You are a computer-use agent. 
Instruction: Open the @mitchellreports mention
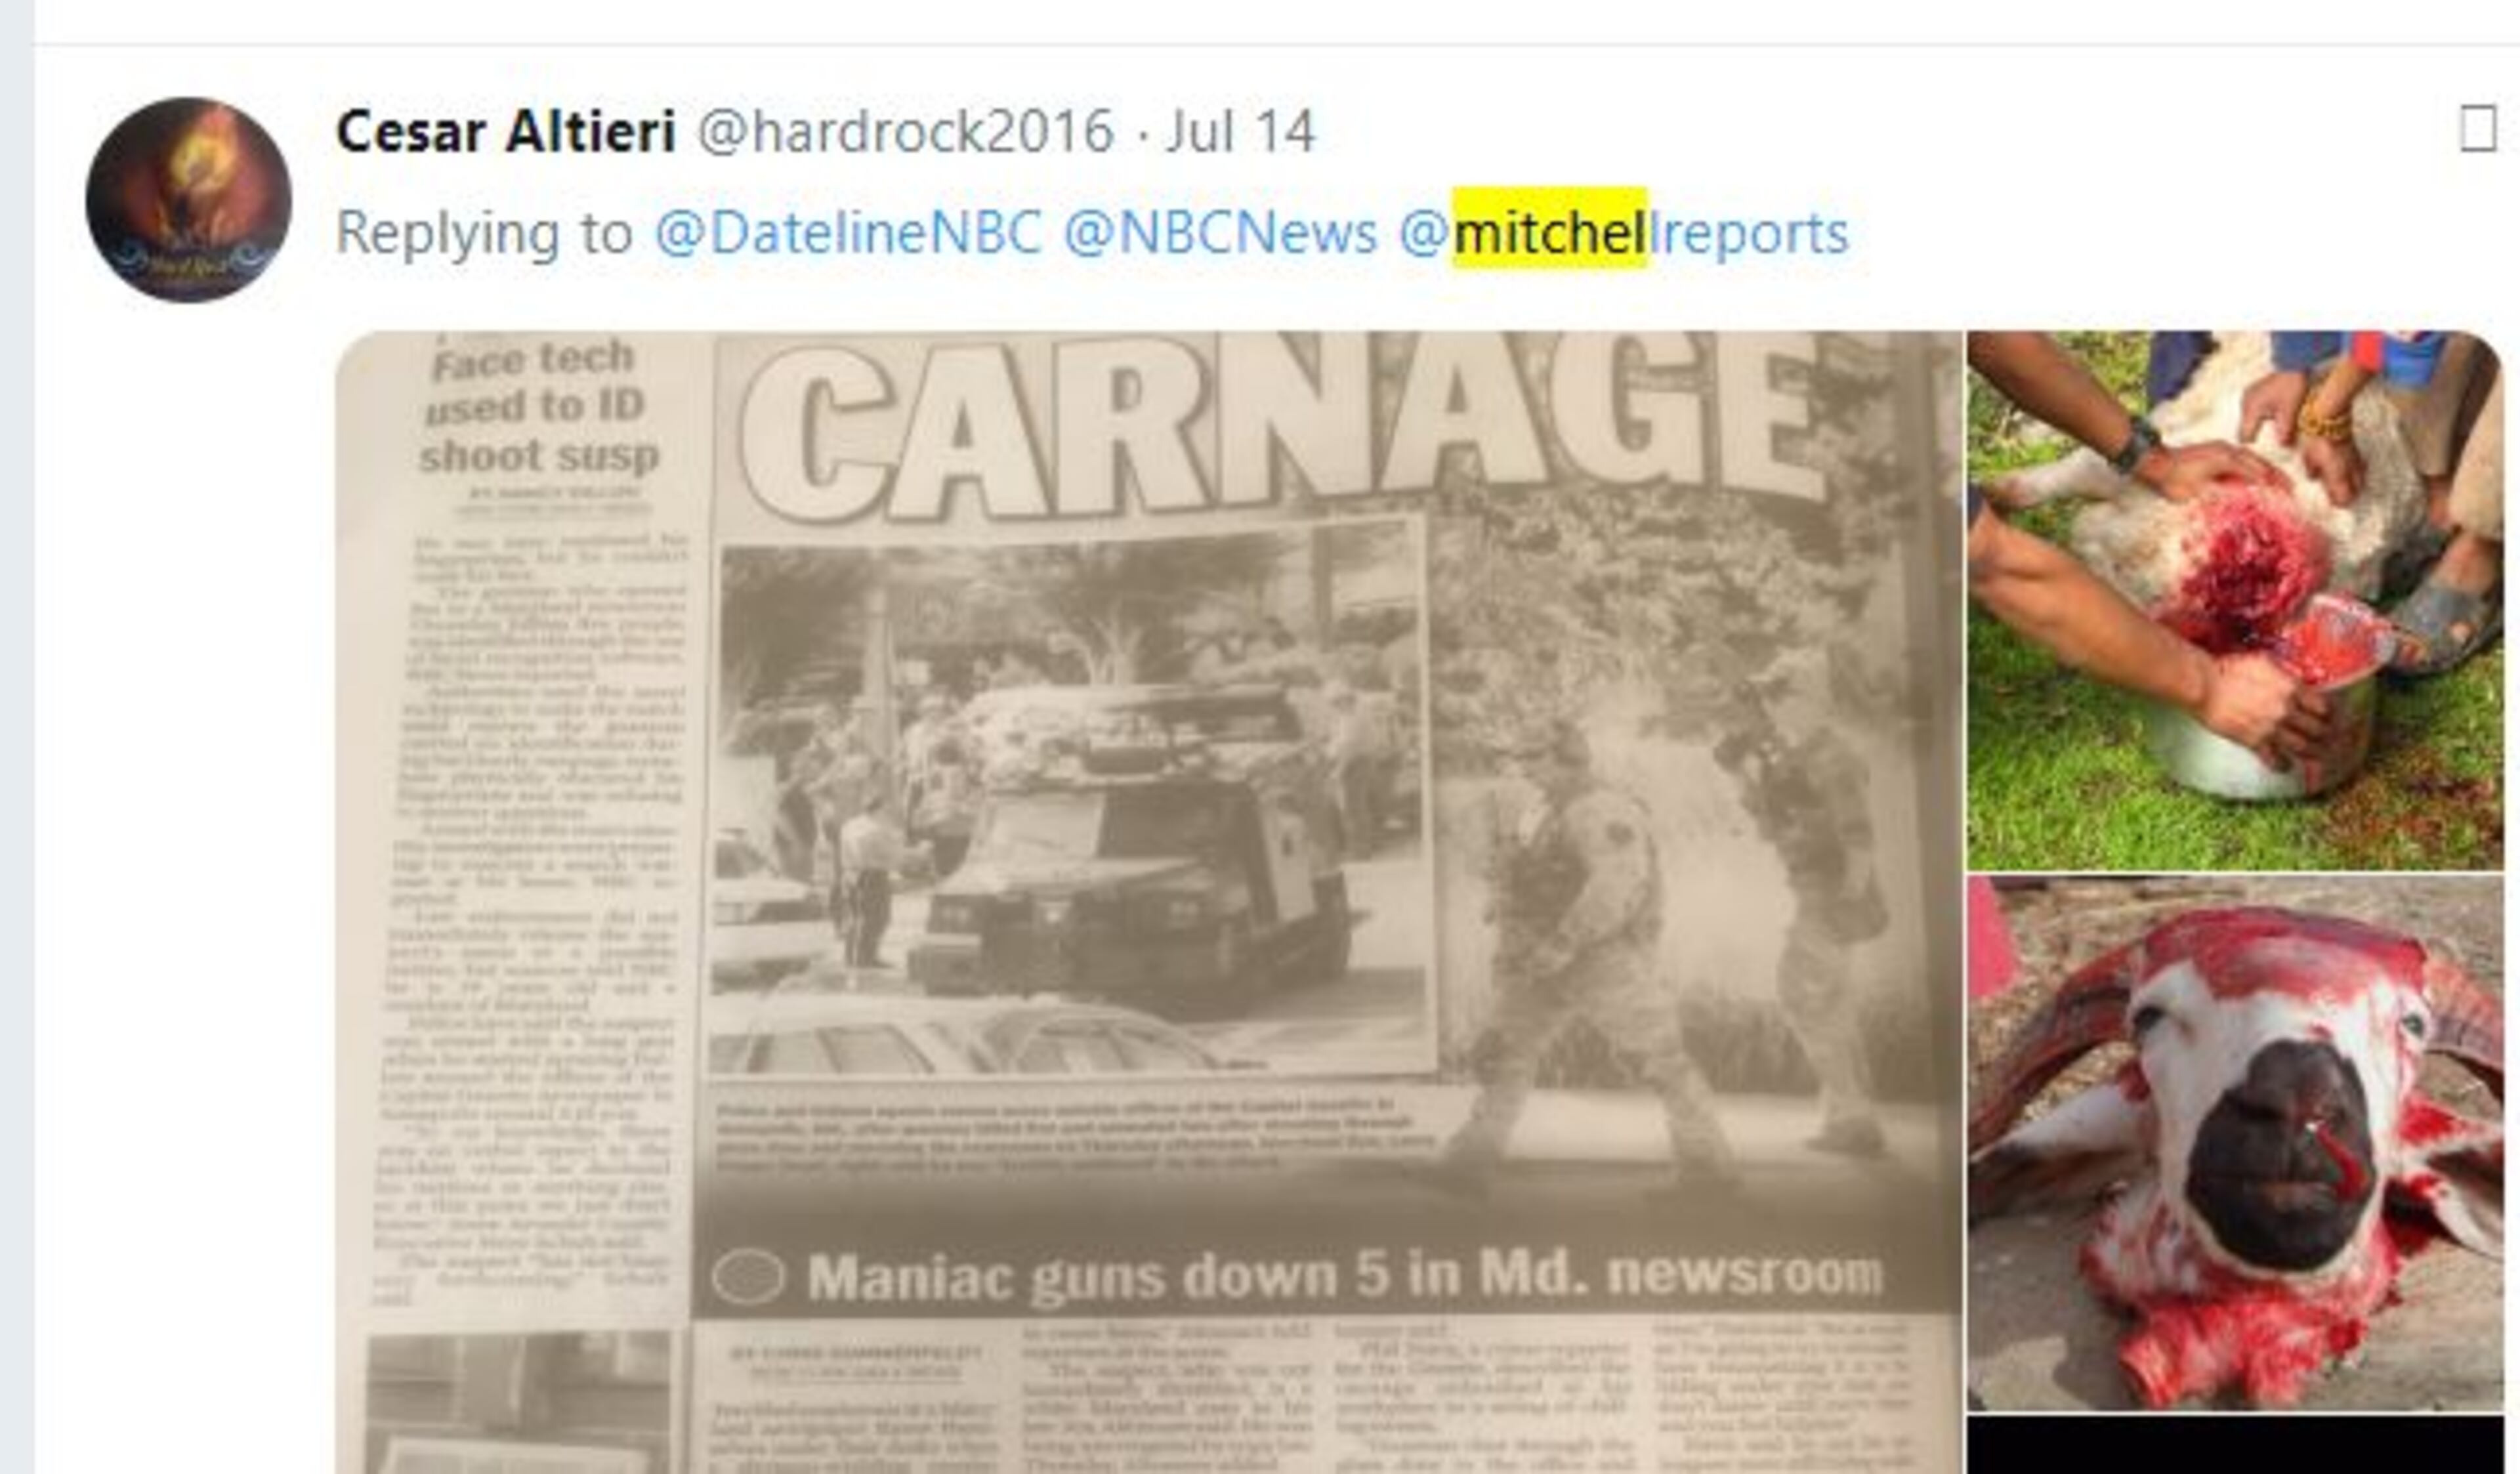1624,233
